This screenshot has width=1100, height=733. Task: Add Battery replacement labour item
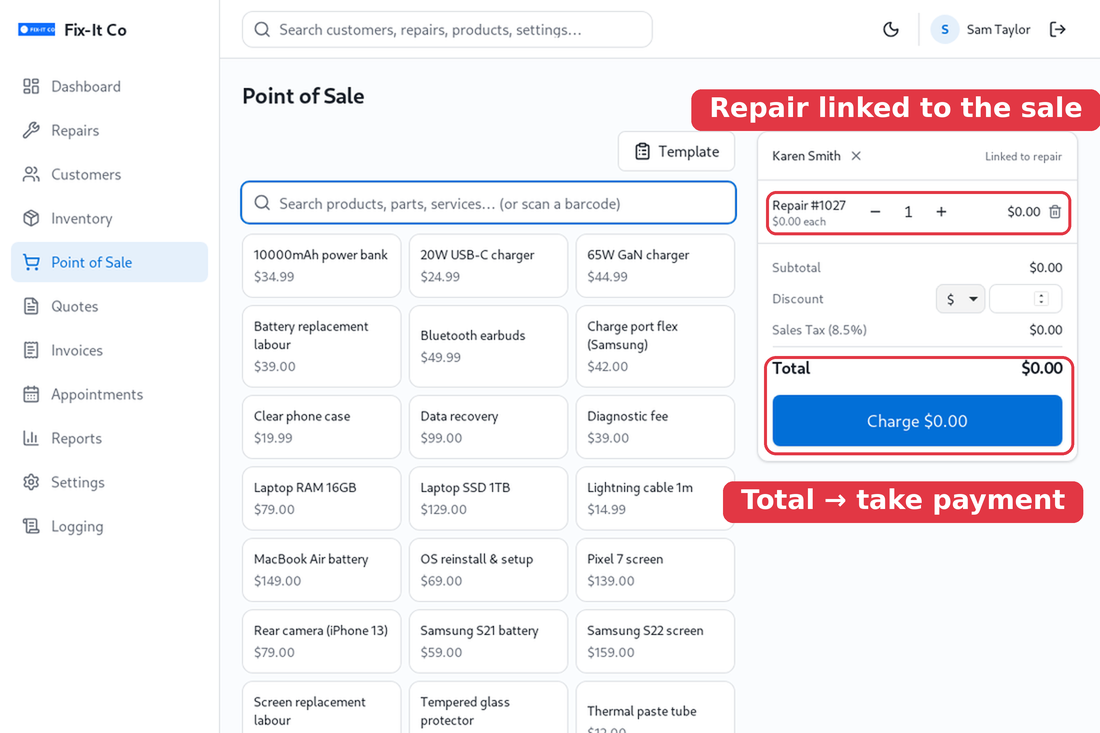(x=321, y=347)
